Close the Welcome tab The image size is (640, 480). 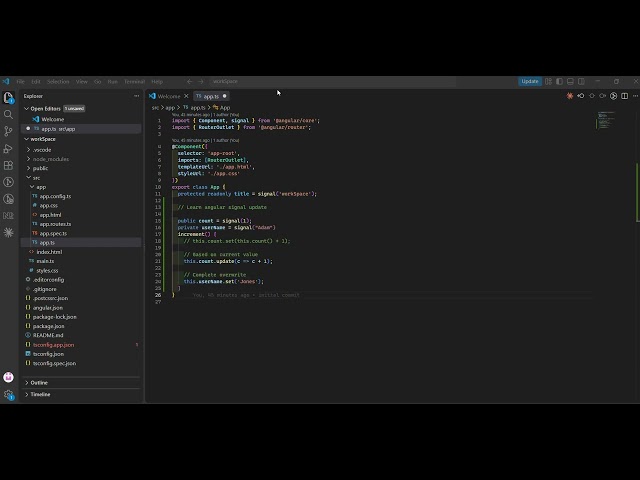click(186, 96)
